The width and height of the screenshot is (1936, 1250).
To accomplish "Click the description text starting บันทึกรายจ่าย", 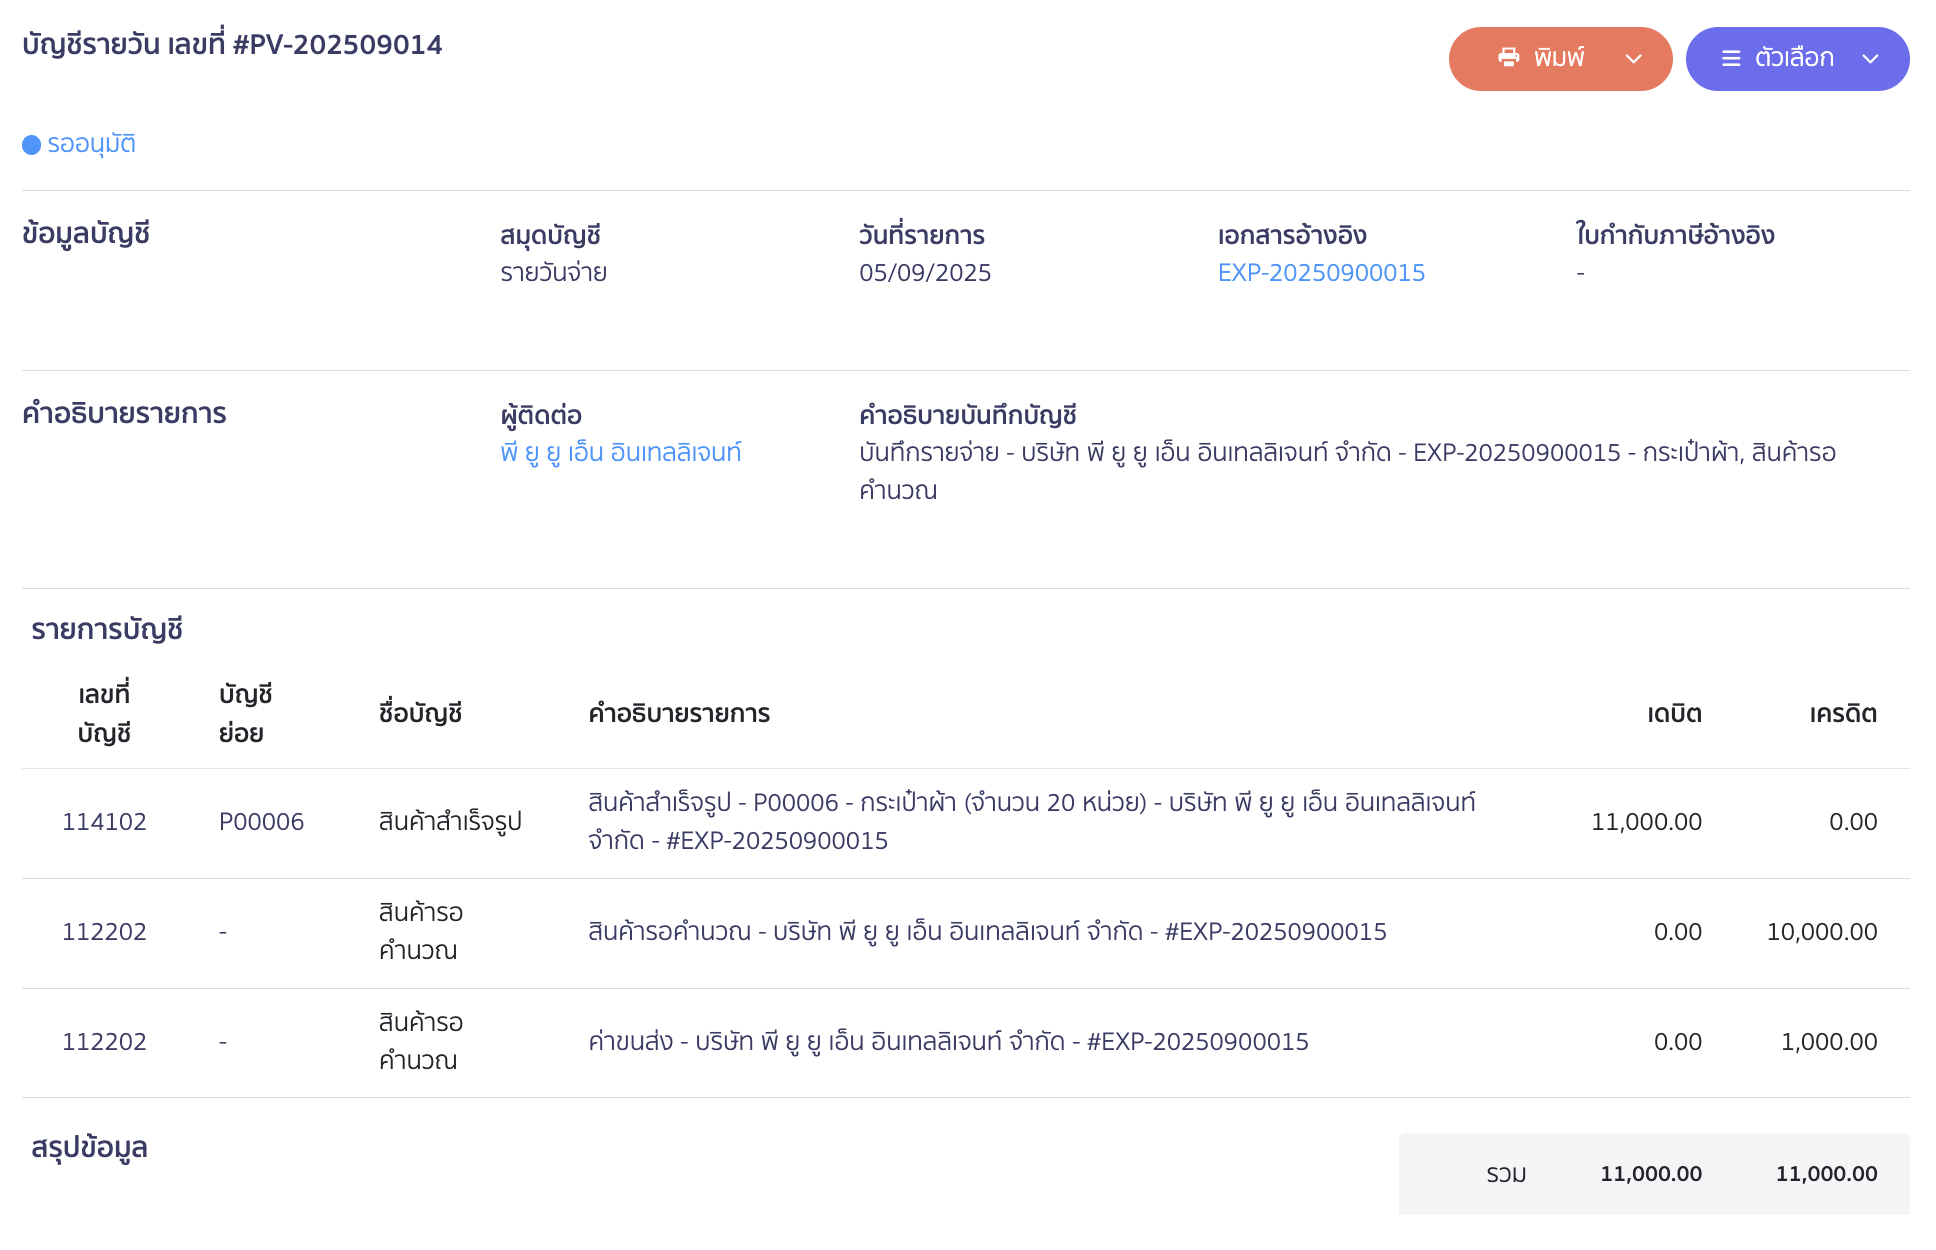I will [1347, 472].
